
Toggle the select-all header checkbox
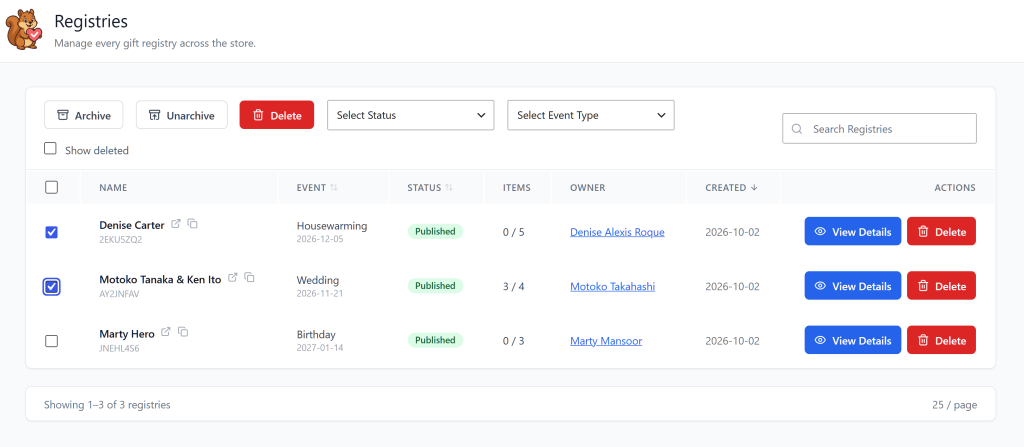tap(52, 188)
